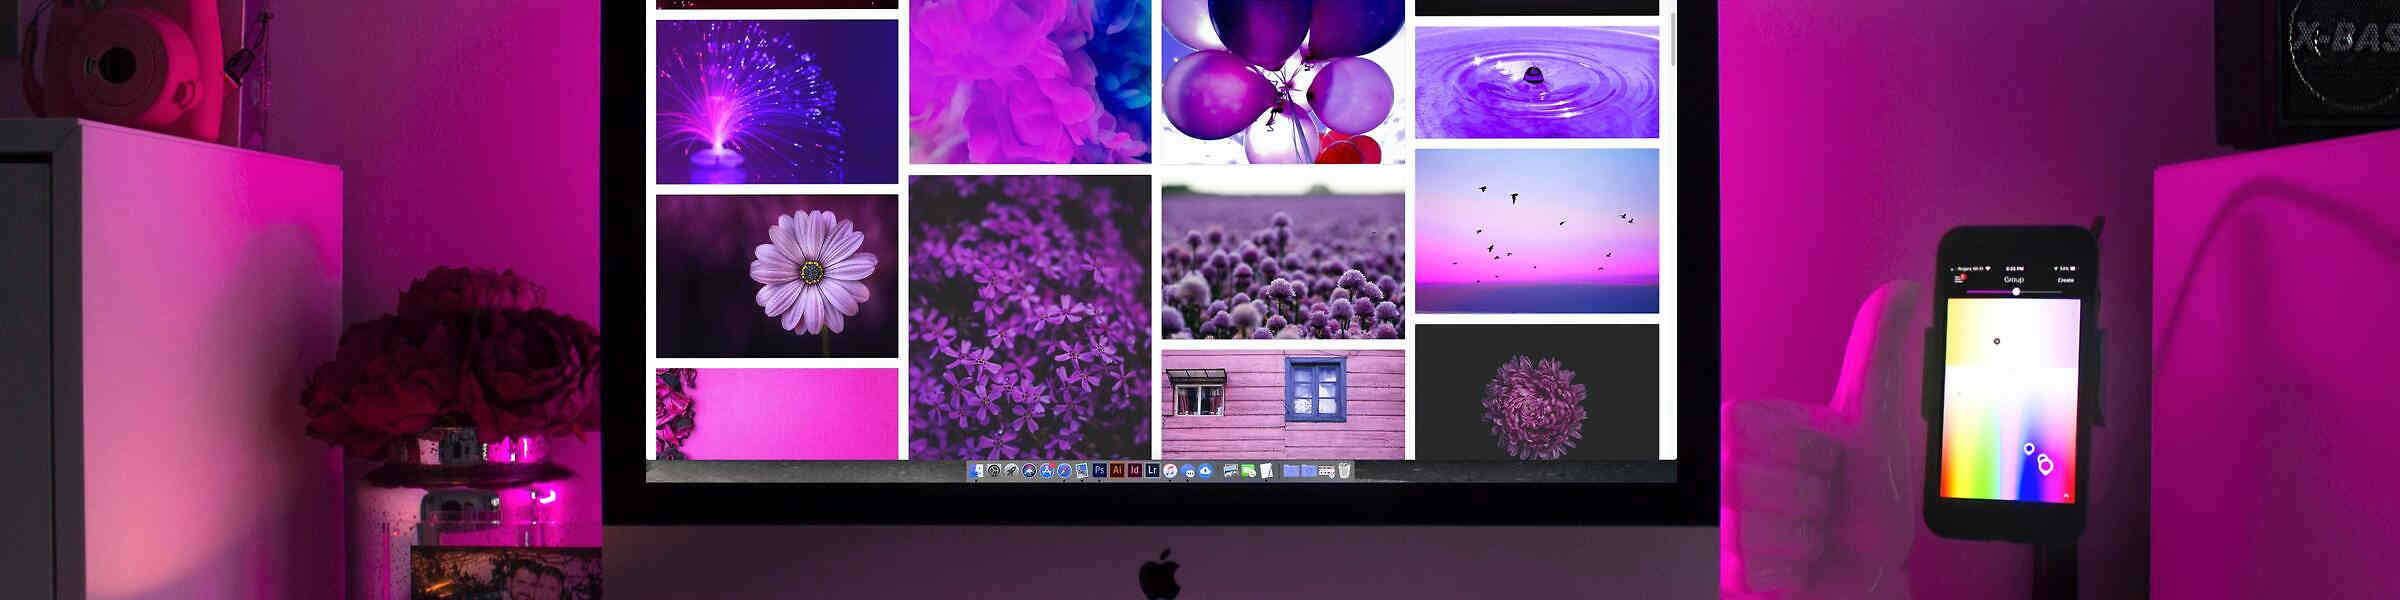Launch Safari compass icon in Dock
Viewport: 2400px width, 600px height.
(1064, 471)
